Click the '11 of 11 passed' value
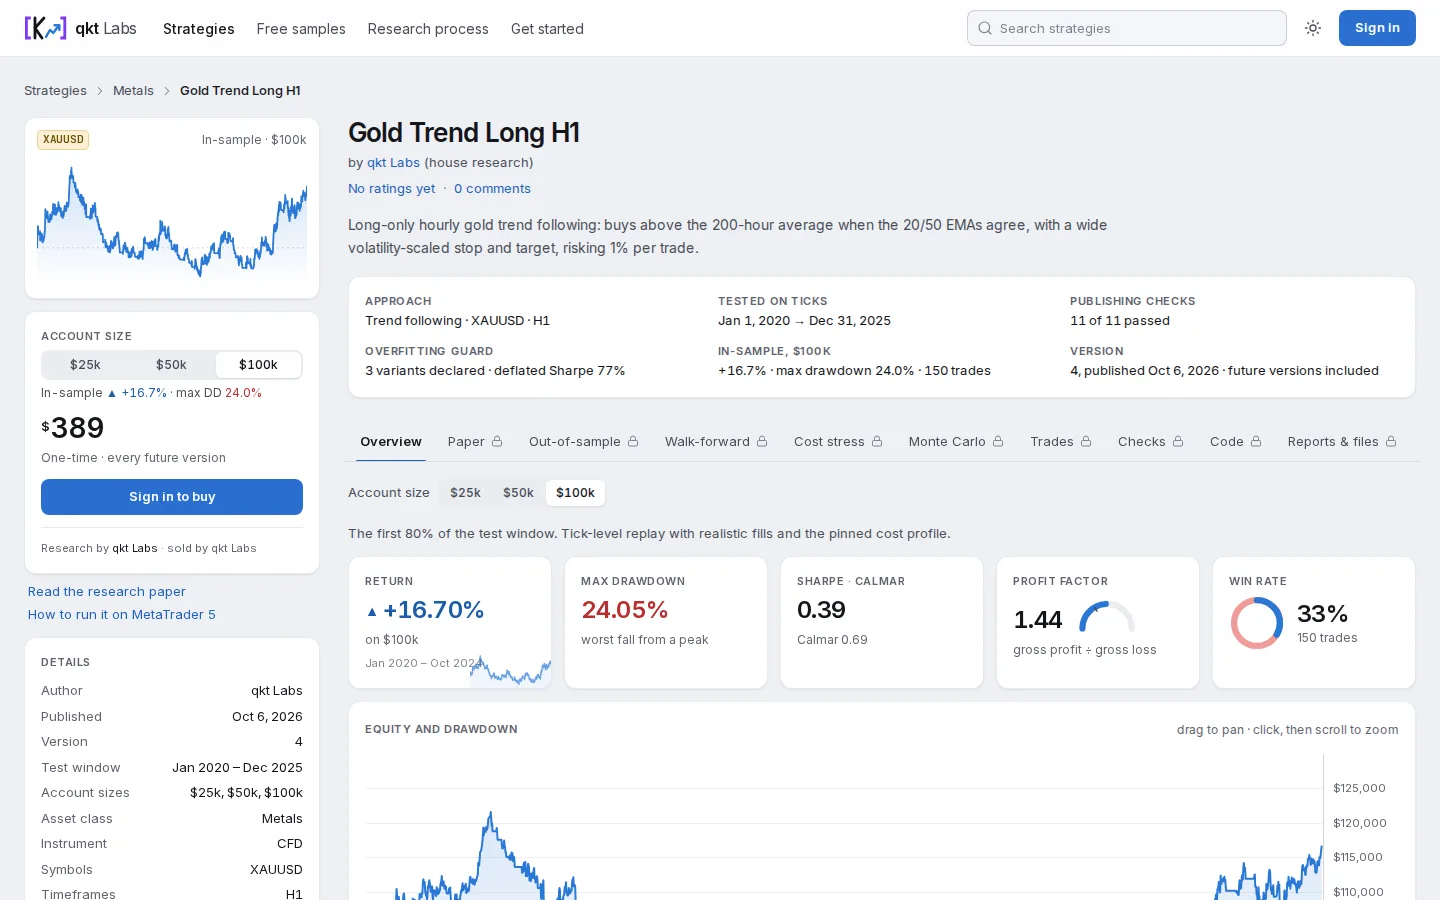 point(1120,321)
